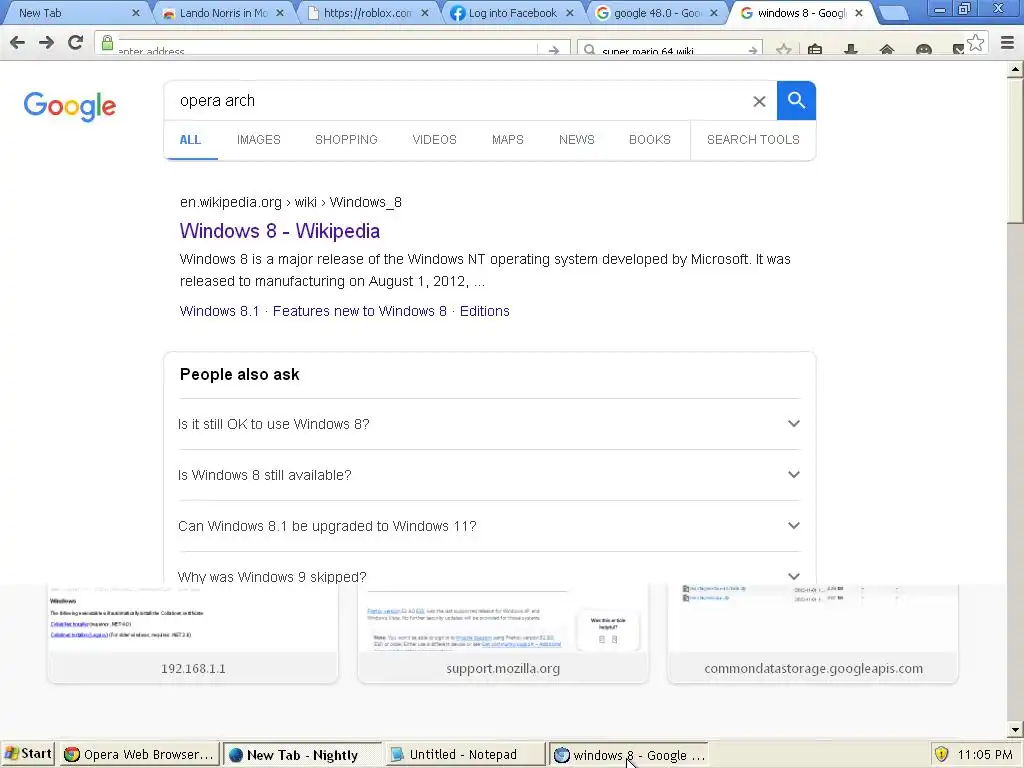Go back with the browser back arrow
The image size is (1024, 768).
(18, 43)
